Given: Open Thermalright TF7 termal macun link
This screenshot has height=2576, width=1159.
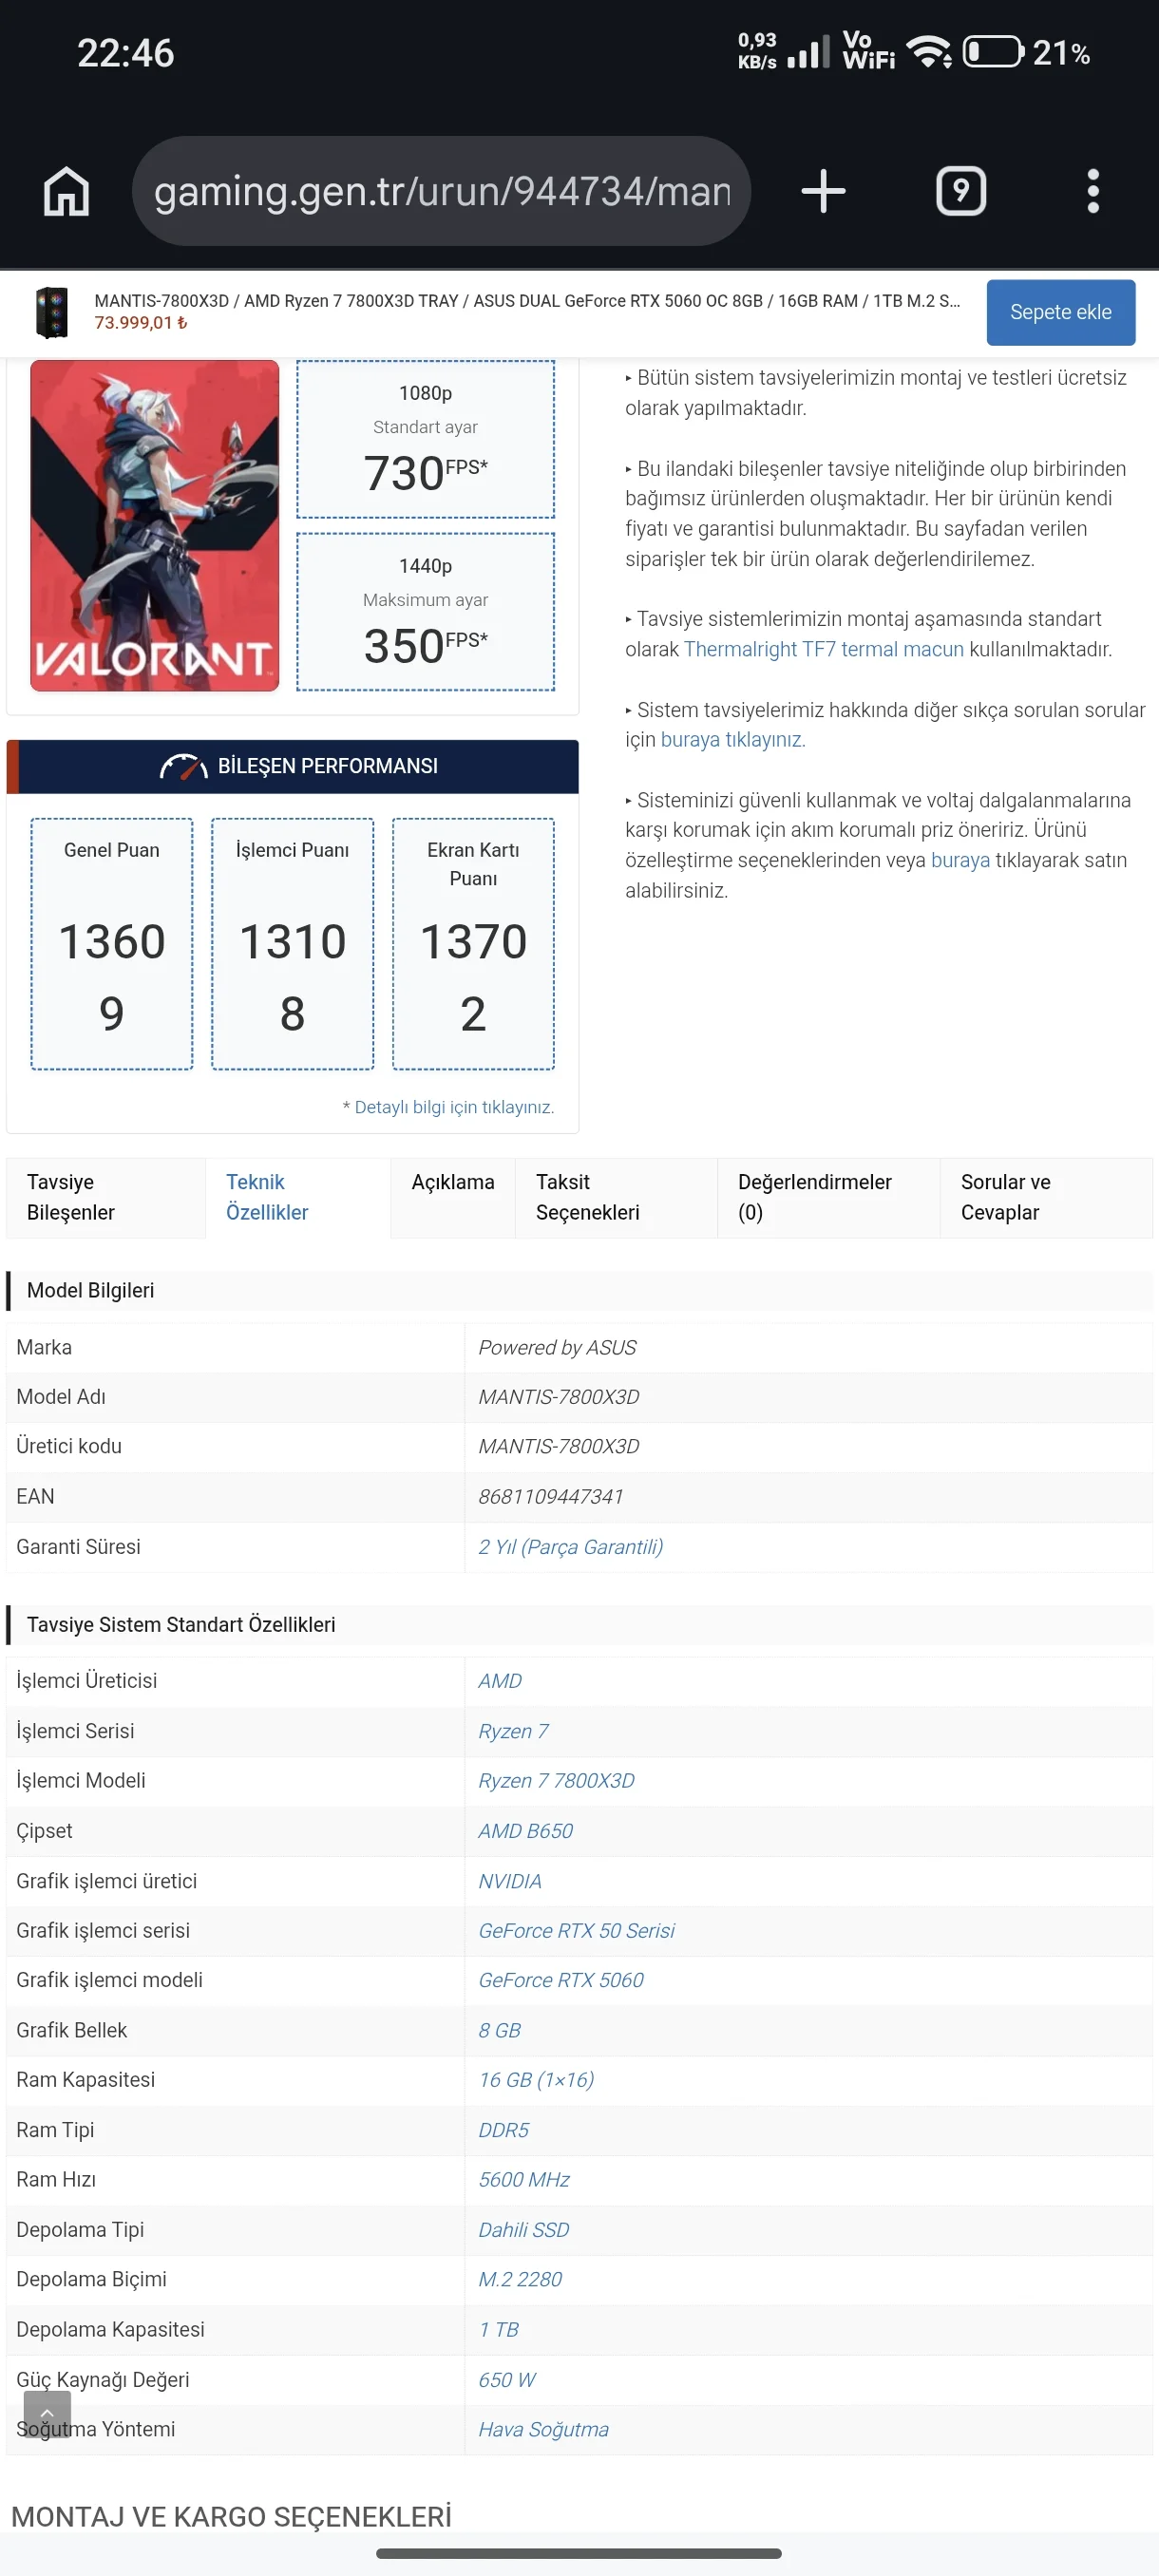Looking at the screenshot, I should click(x=823, y=649).
